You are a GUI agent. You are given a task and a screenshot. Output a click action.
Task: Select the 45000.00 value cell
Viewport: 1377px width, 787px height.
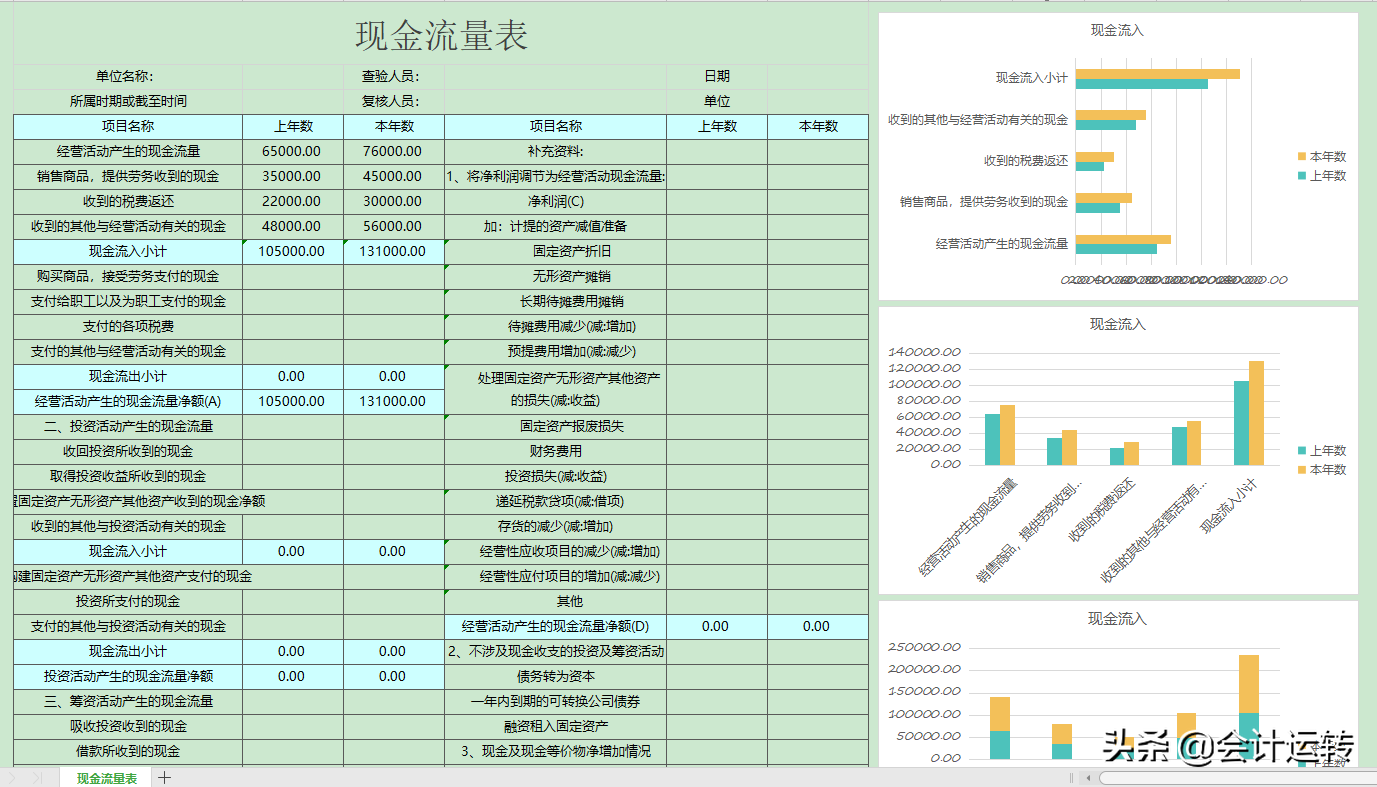(393, 176)
